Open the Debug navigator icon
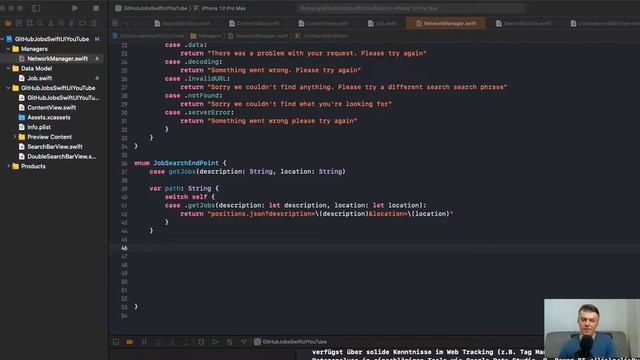Image resolution: width=640 pixels, height=360 pixels. (x=72, y=23)
